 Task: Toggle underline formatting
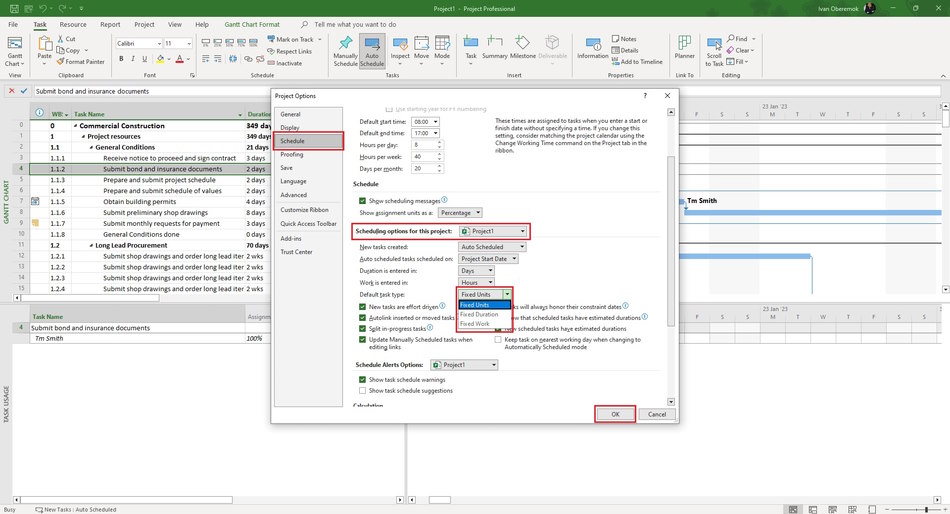point(144,59)
